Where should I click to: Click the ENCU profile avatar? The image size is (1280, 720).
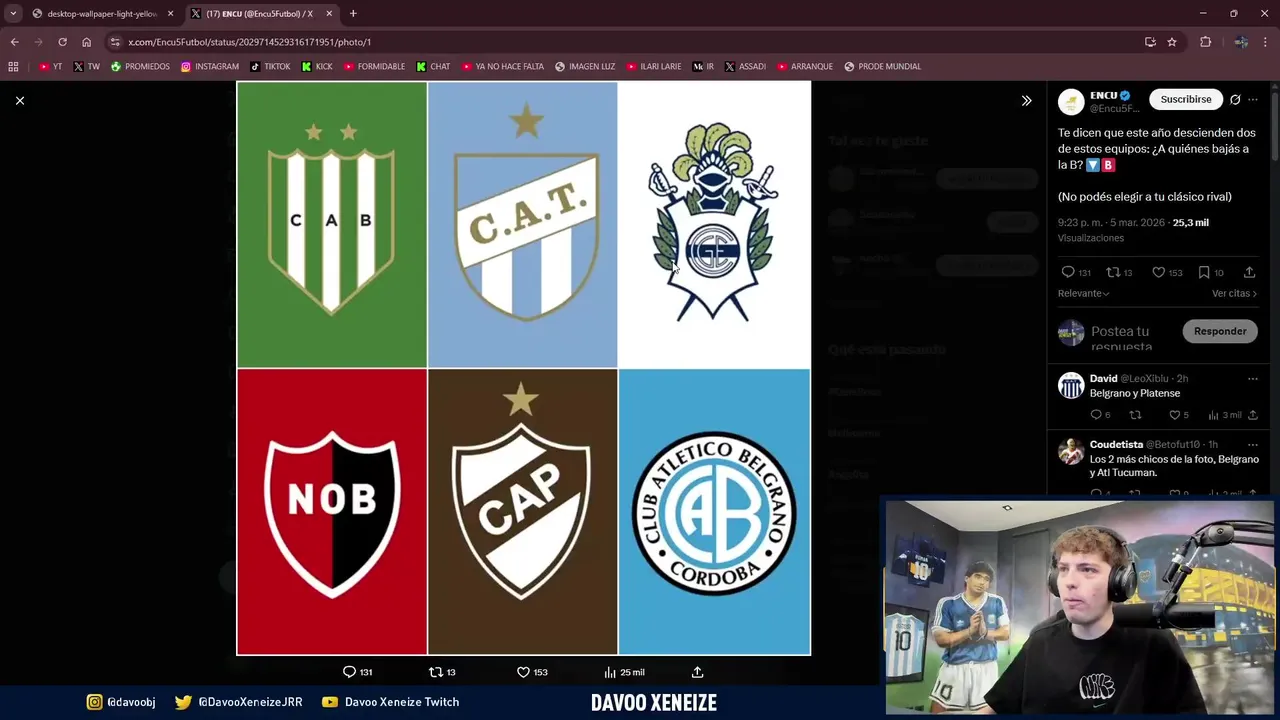[x=1071, y=101]
